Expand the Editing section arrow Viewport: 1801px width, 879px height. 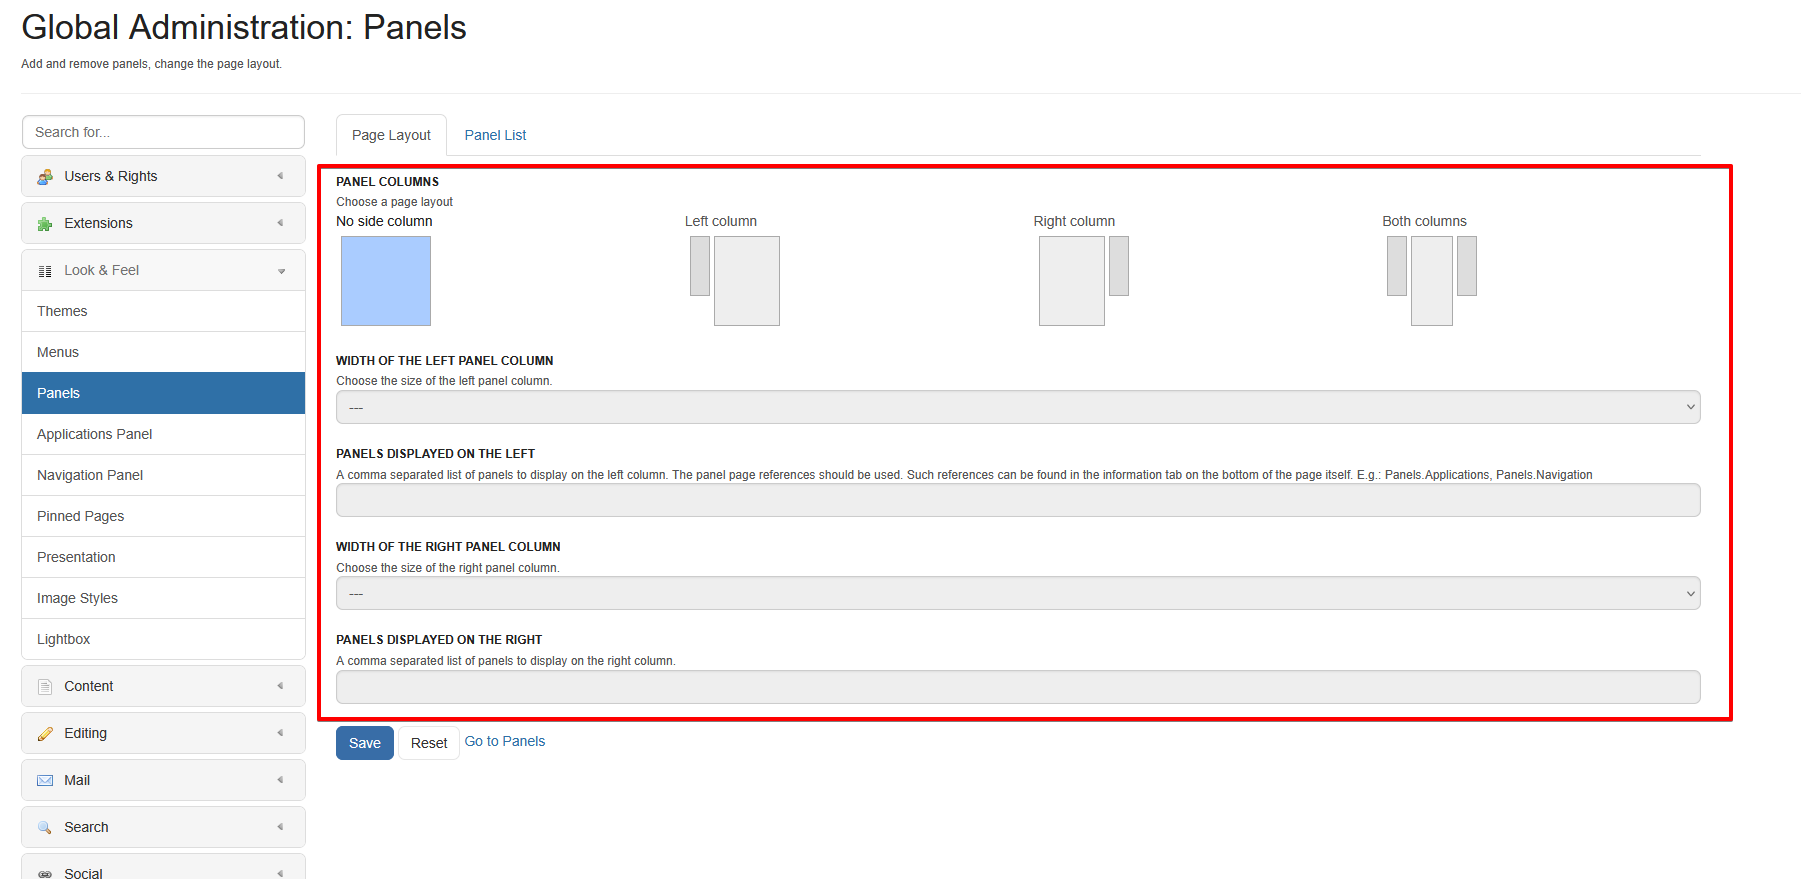(x=280, y=733)
